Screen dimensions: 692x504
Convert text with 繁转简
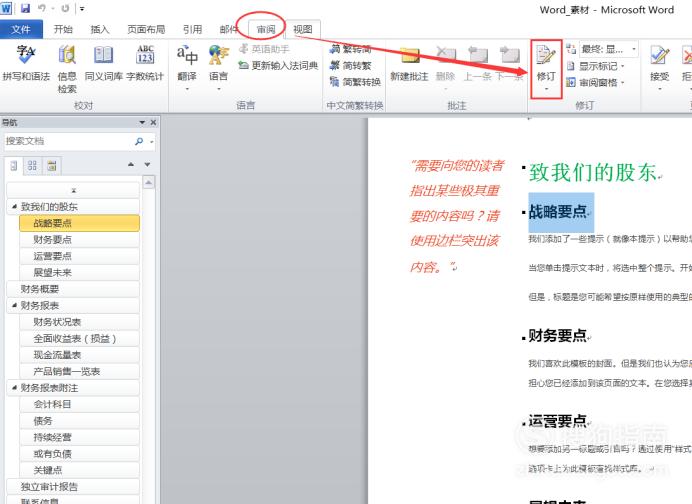pyautogui.click(x=351, y=49)
